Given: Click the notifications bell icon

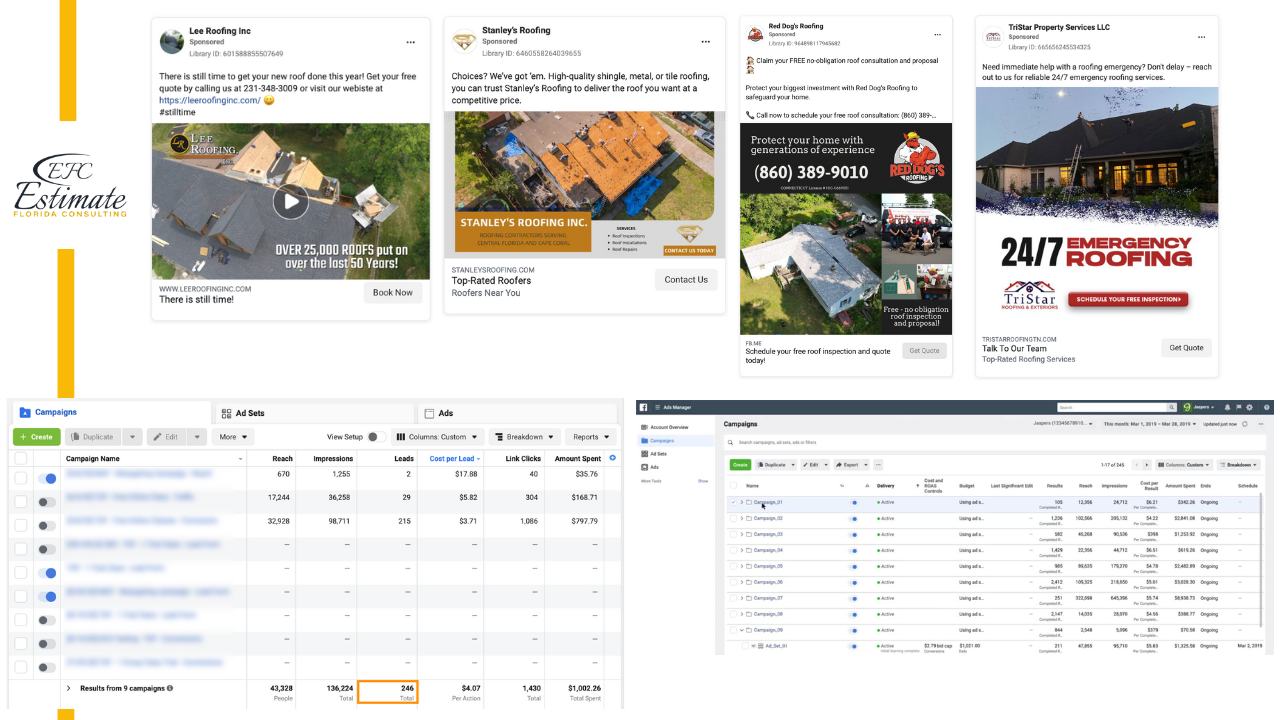Looking at the screenshot, I should (x=1227, y=407).
